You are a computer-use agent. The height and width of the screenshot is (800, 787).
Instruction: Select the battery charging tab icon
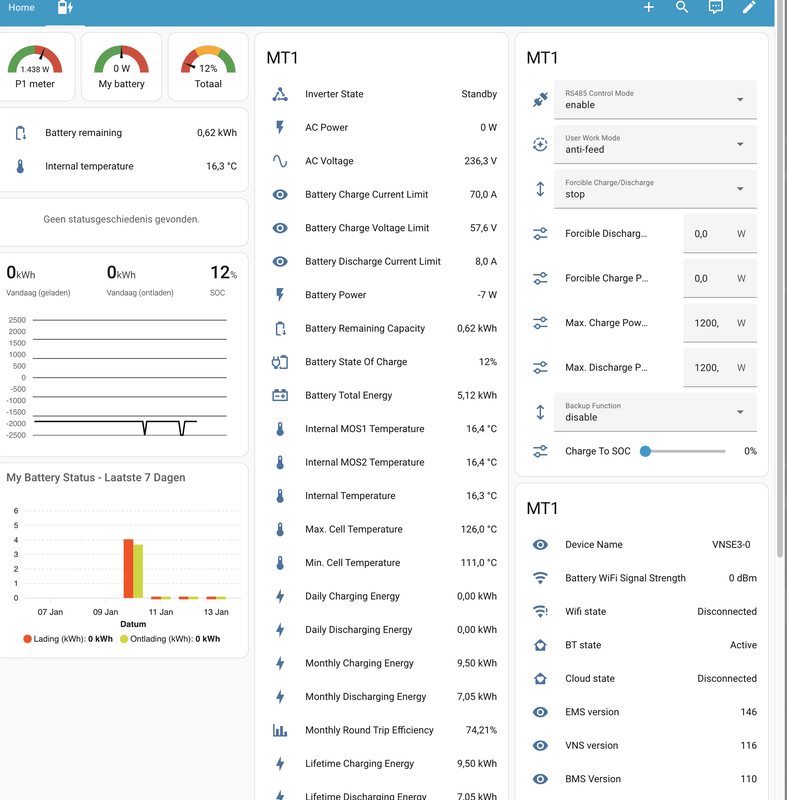[x=65, y=8]
